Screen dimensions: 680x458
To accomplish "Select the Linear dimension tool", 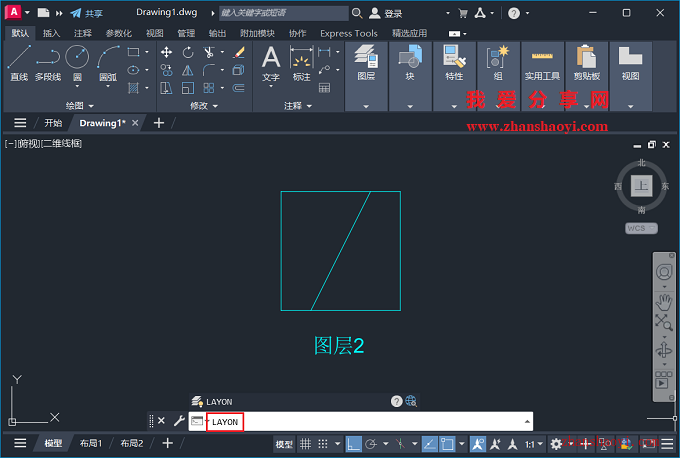I will click(x=324, y=52).
